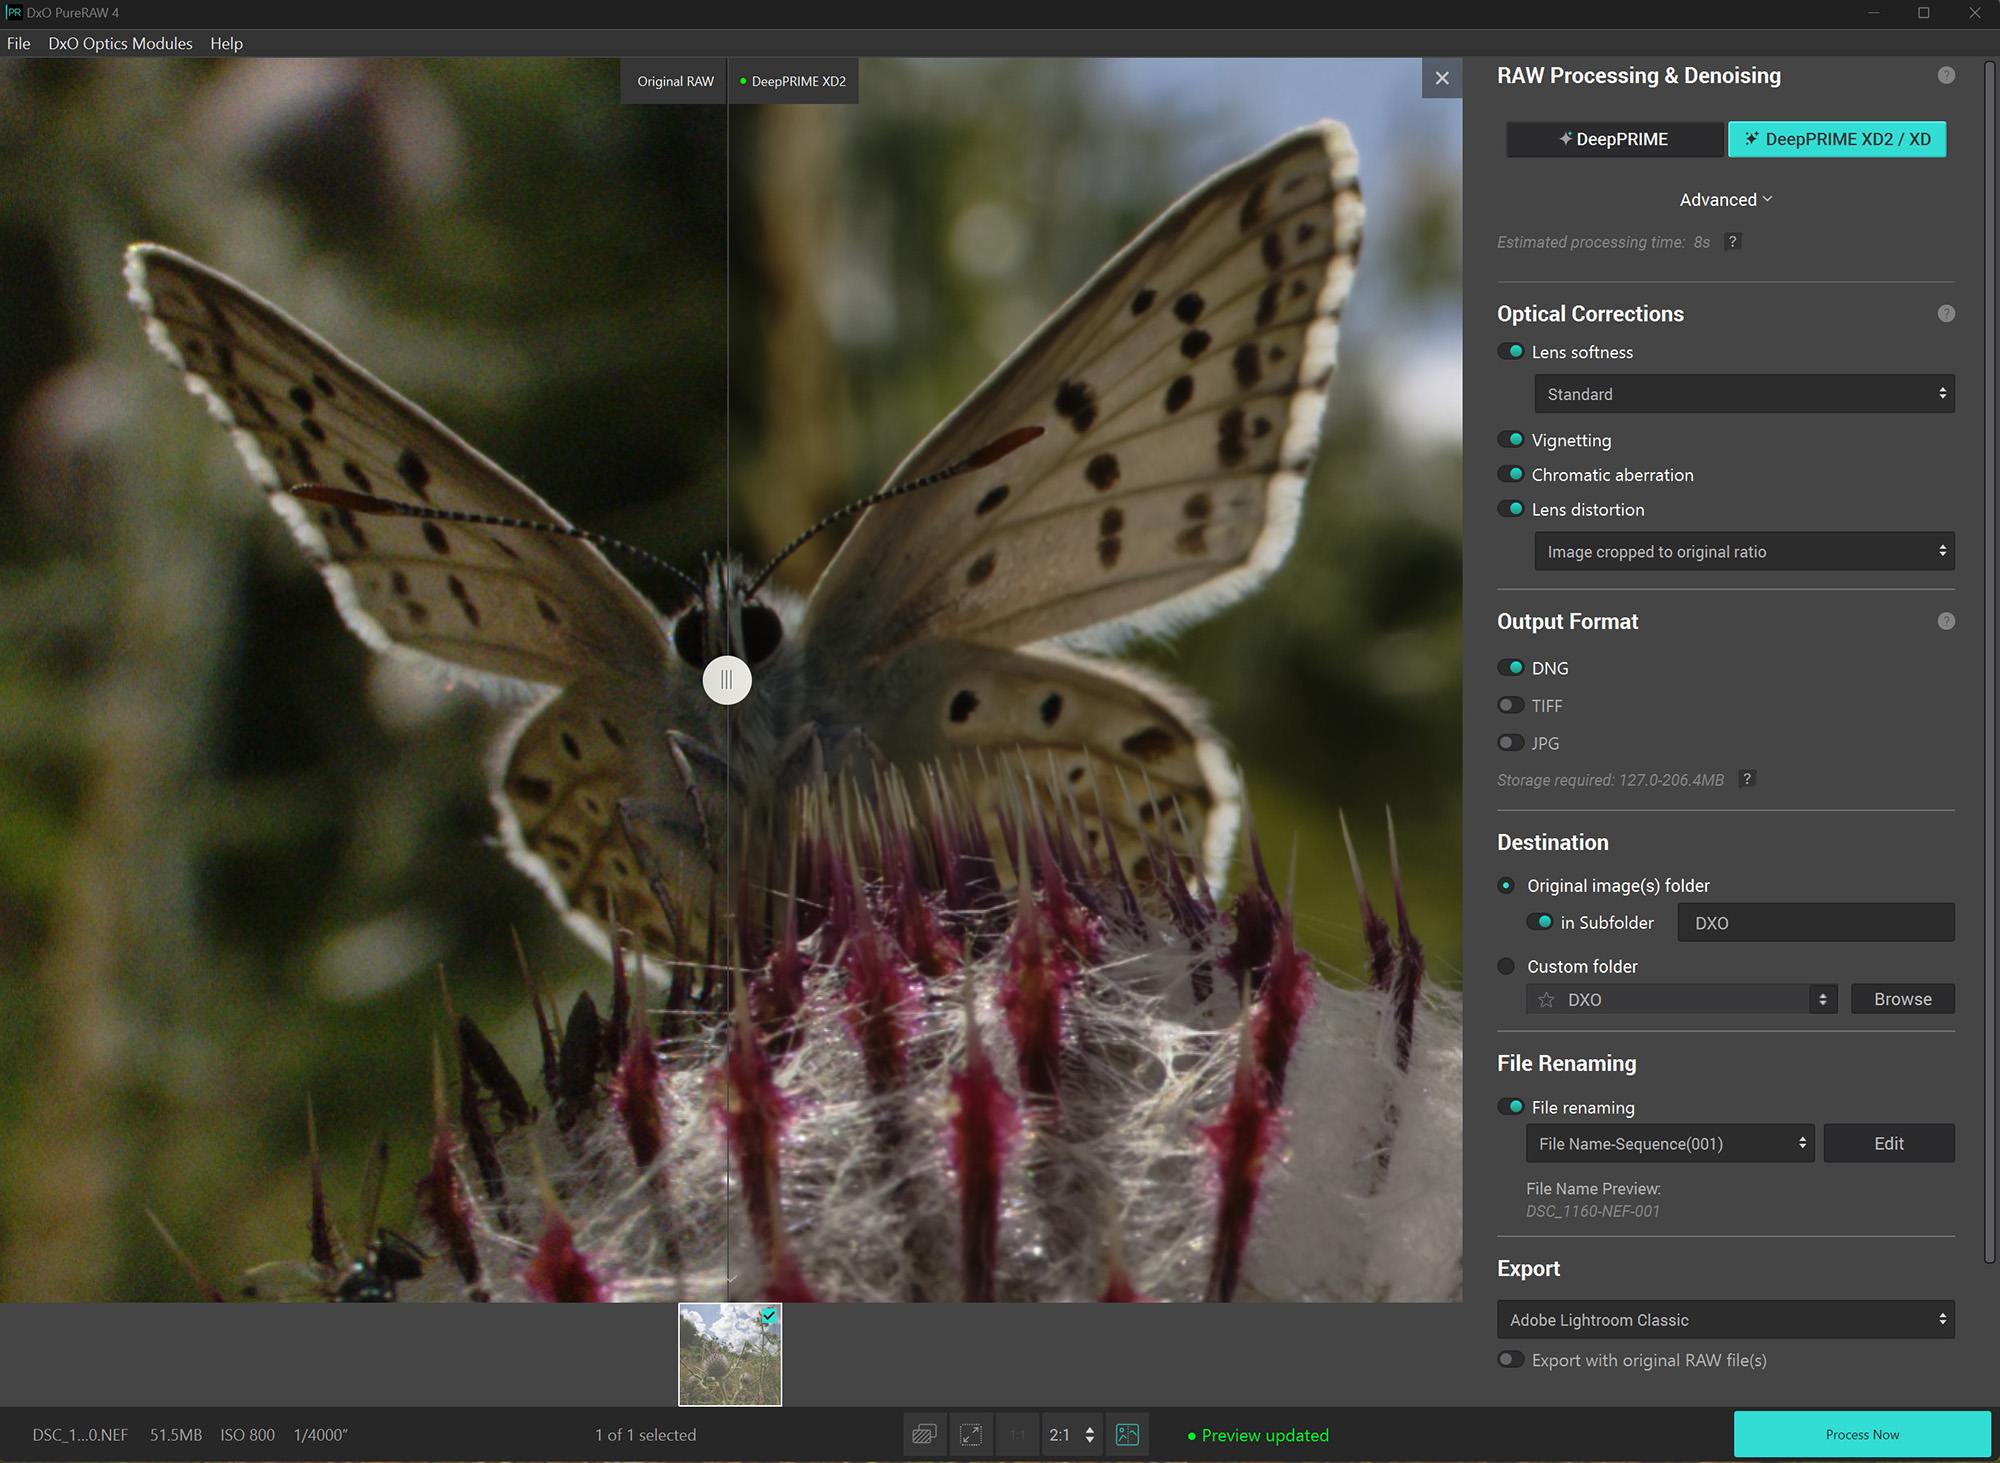Open the File Name-Sequence(001) dropdown
Image resolution: width=2000 pixels, height=1463 pixels.
click(x=1670, y=1143)
